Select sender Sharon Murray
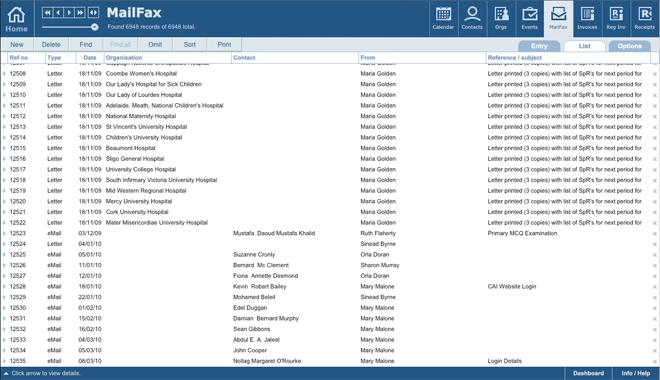 pyautogui.click(x=380, y=265)
